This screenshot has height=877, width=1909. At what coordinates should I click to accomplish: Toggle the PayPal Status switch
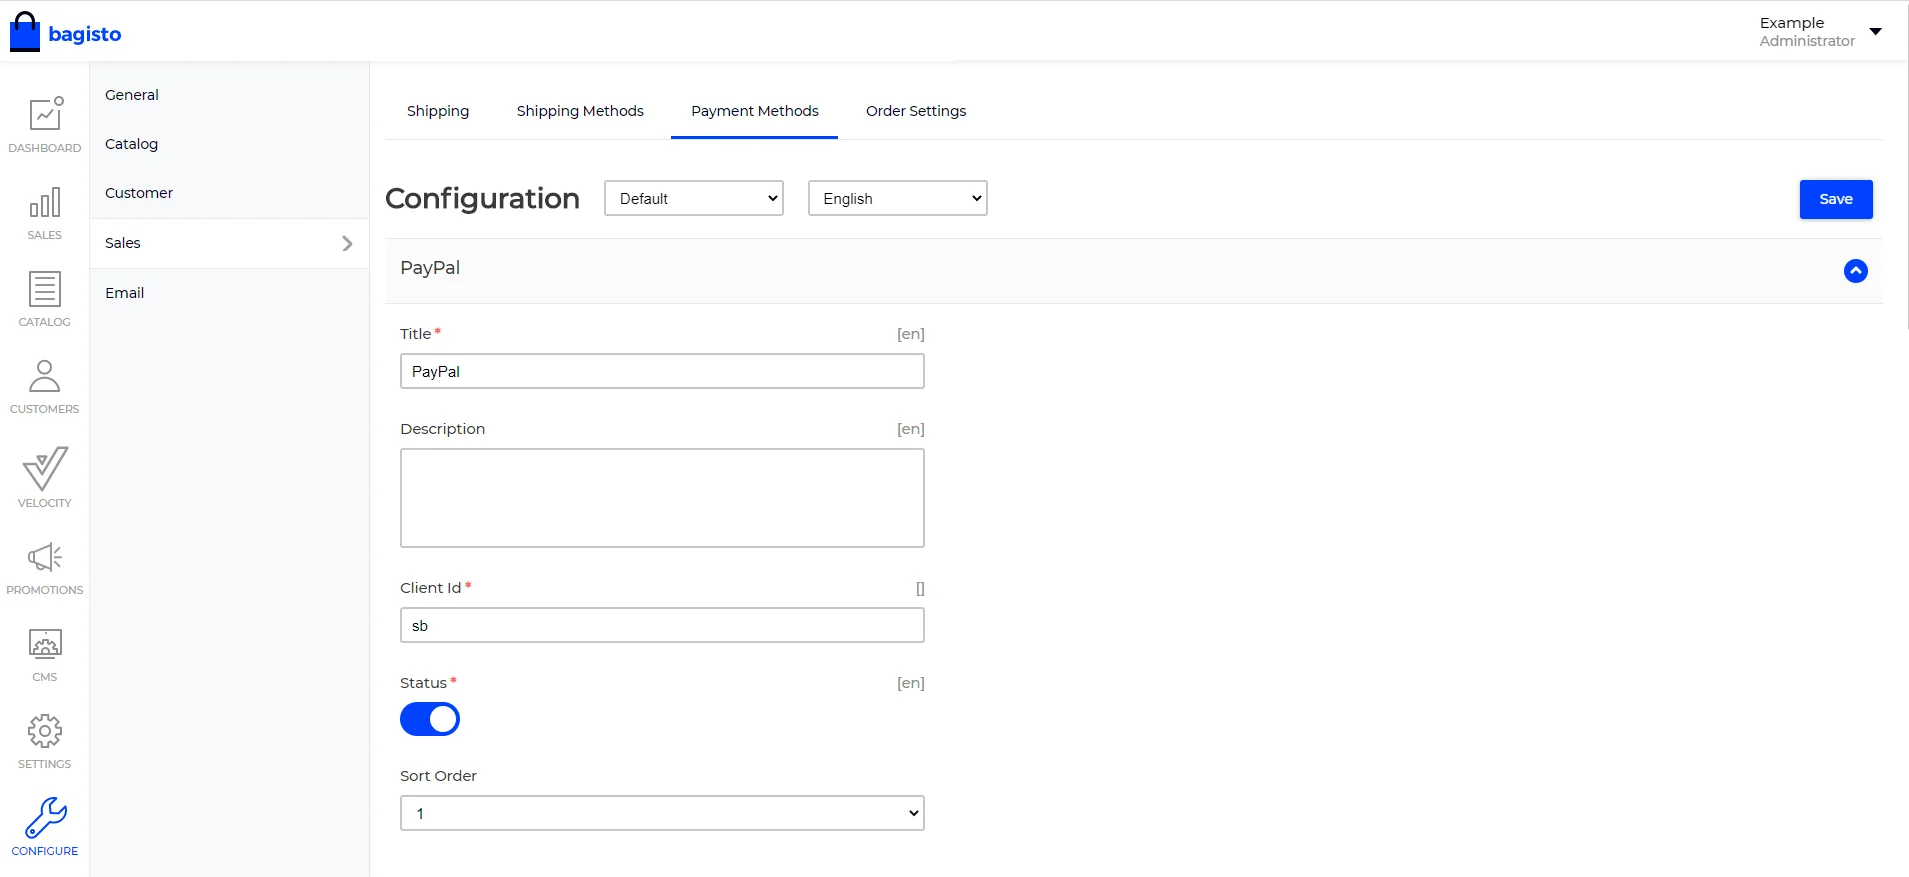click(x=430, y=719)
